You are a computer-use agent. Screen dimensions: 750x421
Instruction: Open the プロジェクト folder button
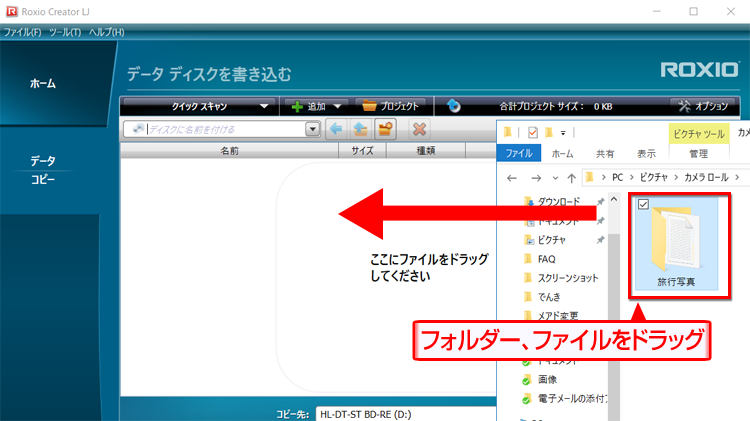point(390,106)
